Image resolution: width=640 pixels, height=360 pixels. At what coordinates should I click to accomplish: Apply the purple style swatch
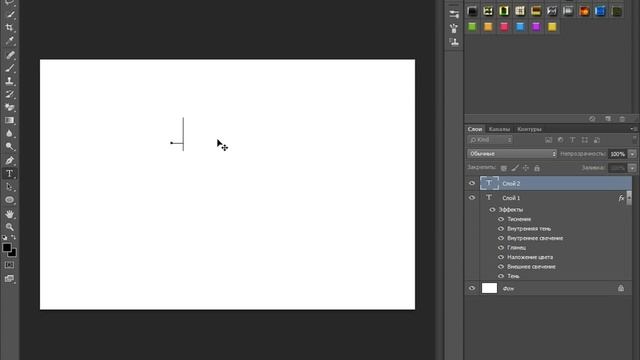coord(536,27)
